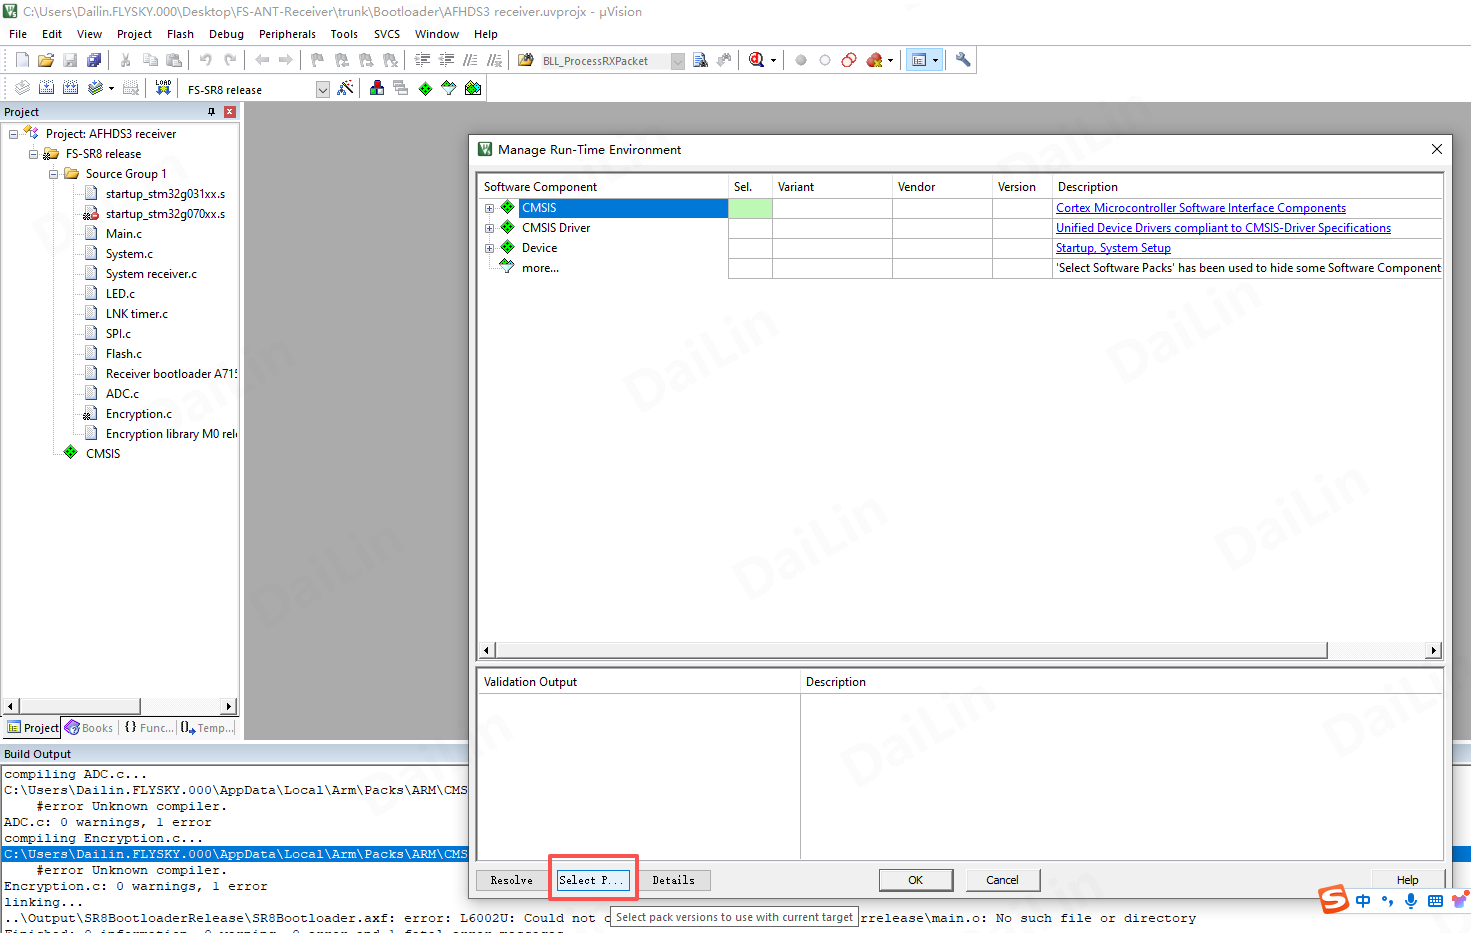
Task: Click the Manage Run-Time Environment green diamond icon
Action: point(425,88)
